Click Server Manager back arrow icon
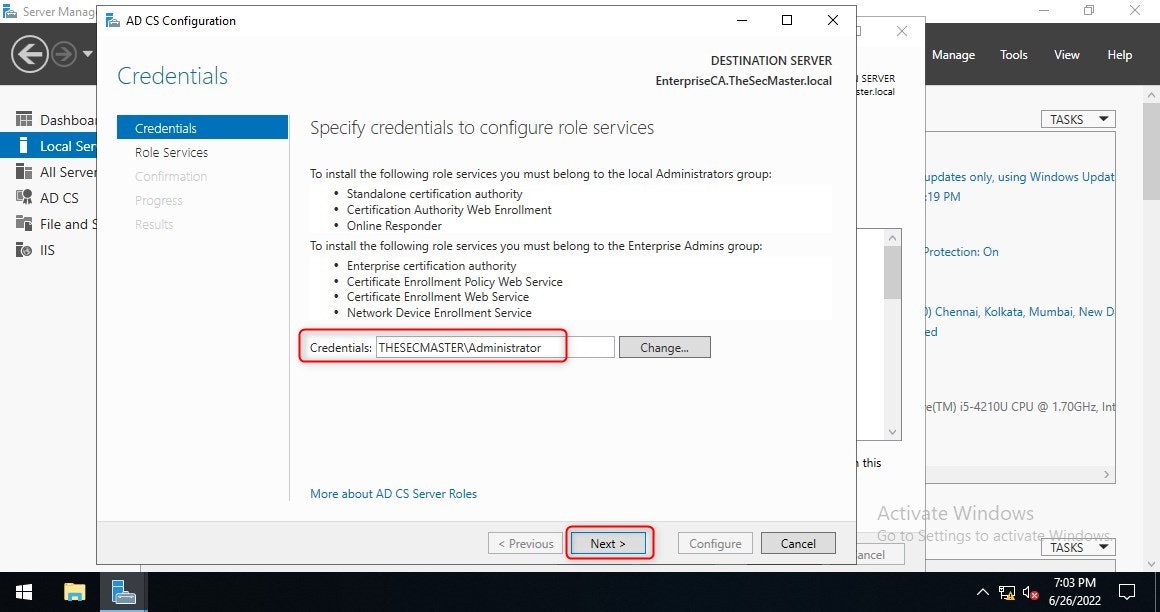Screen dimensions: 1160x612 point(30,54)
